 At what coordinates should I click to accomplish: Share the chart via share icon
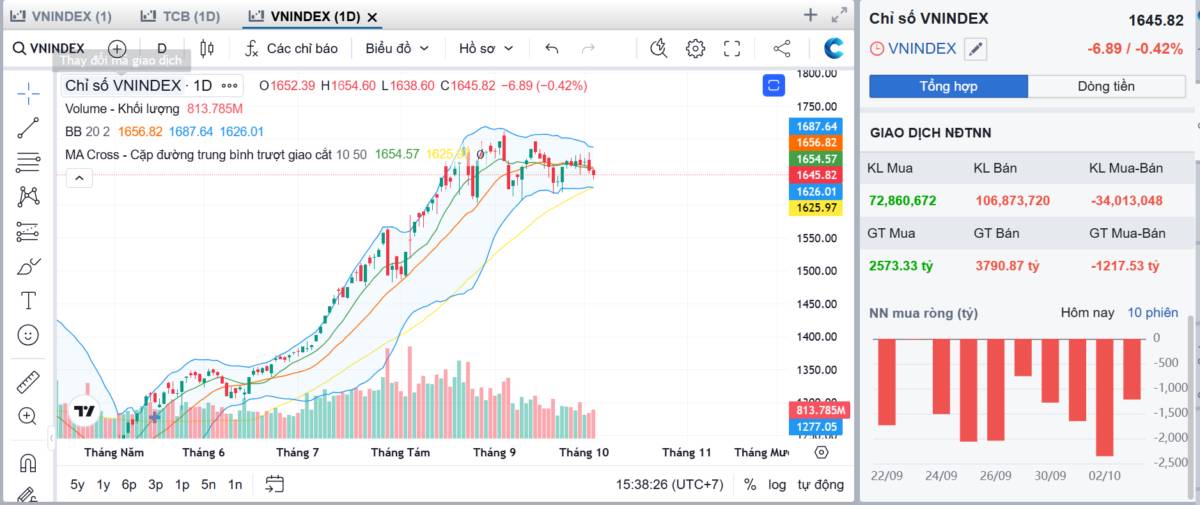pos(782,48)
